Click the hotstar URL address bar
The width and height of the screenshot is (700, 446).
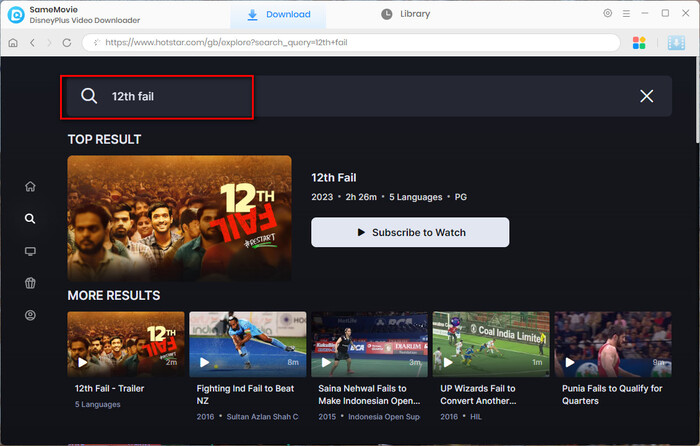click(351, 43)
